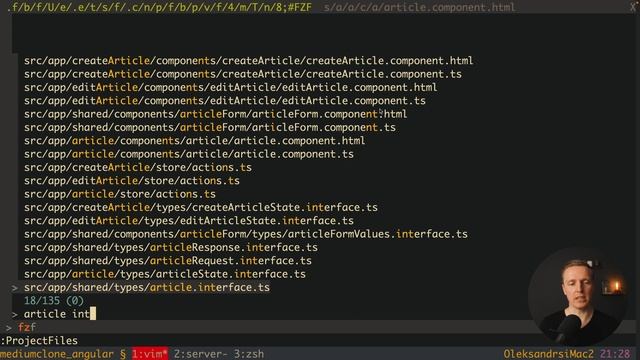
Task: Select articleFormValues.interface.ts result
Action: point(246,234)
